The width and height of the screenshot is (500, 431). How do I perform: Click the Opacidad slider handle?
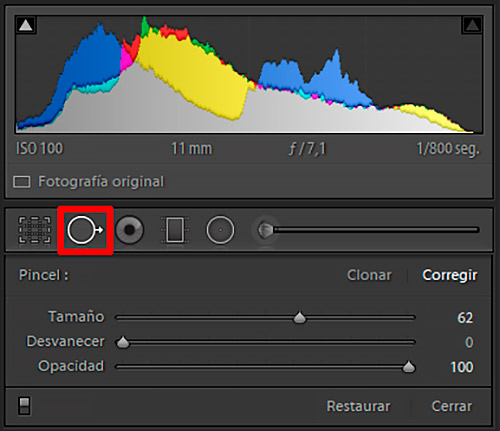click(409, 367)
